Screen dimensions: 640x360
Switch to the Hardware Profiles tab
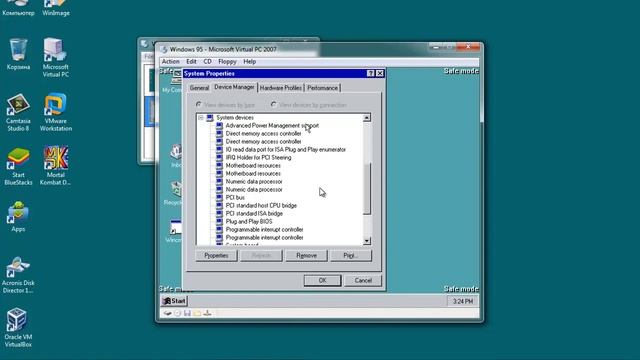(x=280, y=88)
